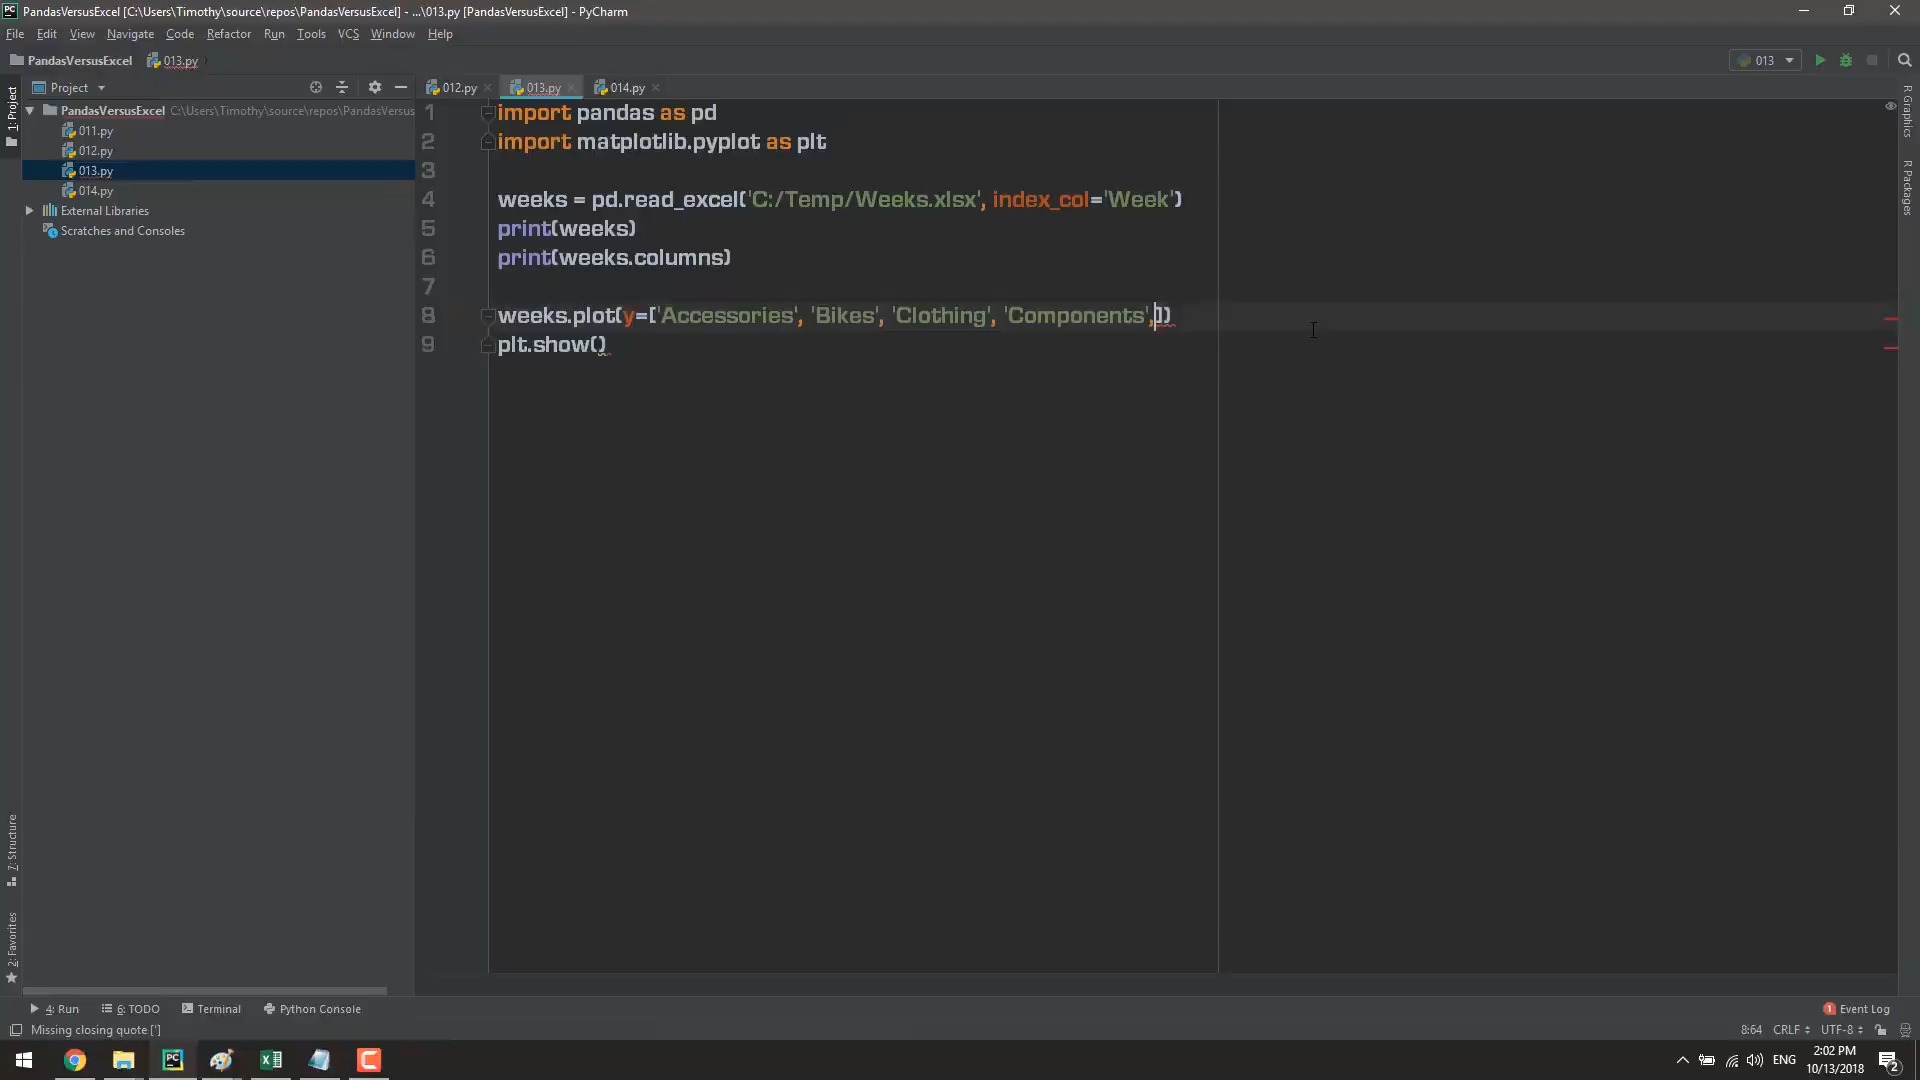Open Windows Start menu
Screen dimensions: 1920x1080
click(x=24, y=1060)
